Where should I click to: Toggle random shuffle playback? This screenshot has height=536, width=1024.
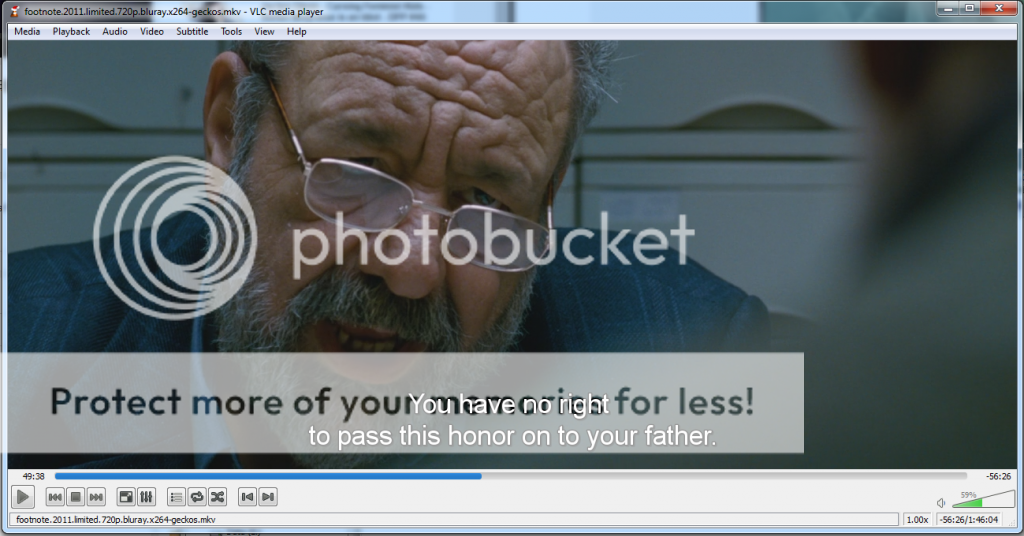tap(217, 497)
